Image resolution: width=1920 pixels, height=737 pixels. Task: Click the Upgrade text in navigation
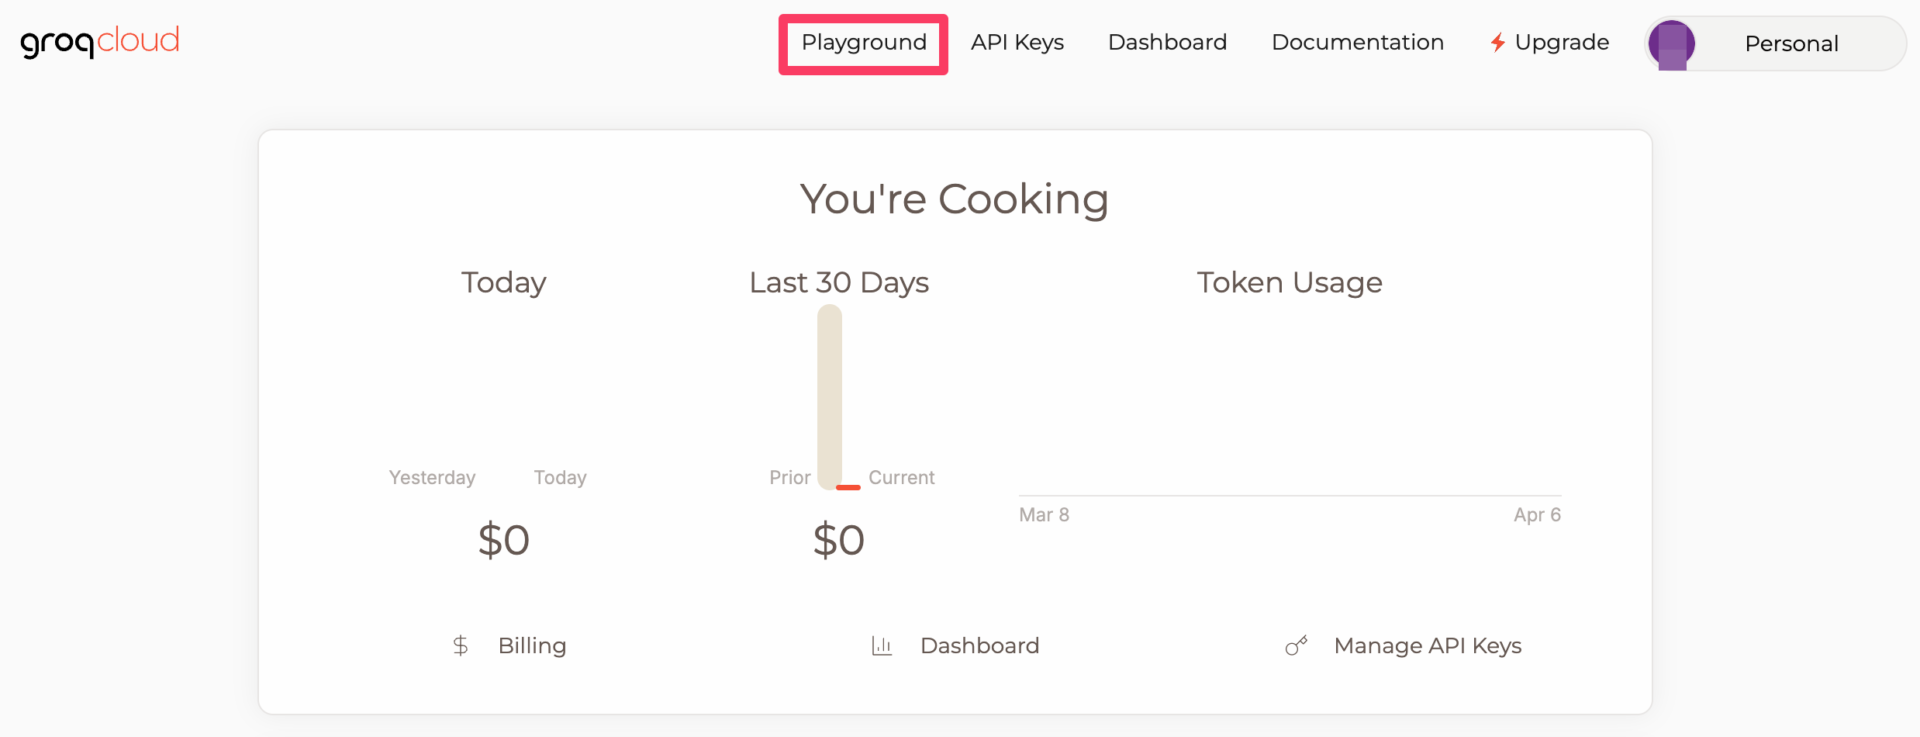1561,43
